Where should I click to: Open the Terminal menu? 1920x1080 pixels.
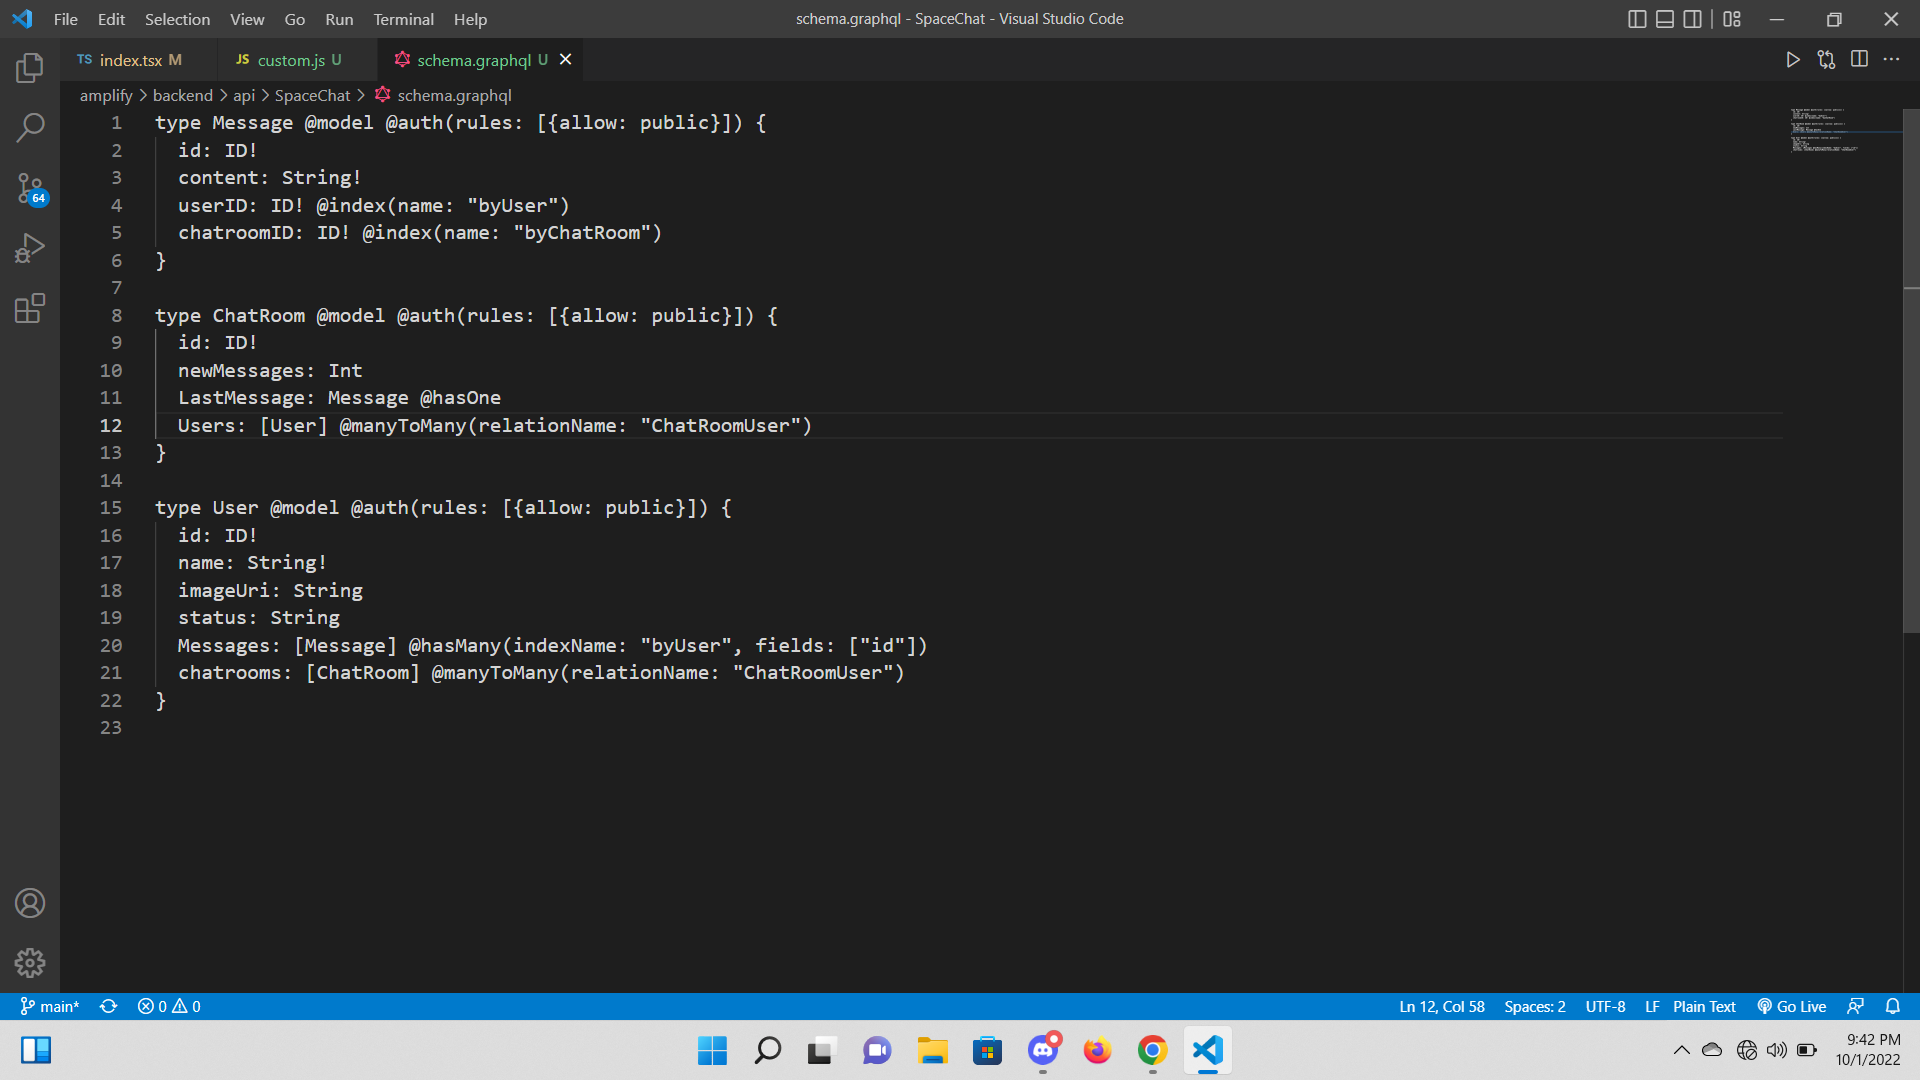(x=403, y=19)
